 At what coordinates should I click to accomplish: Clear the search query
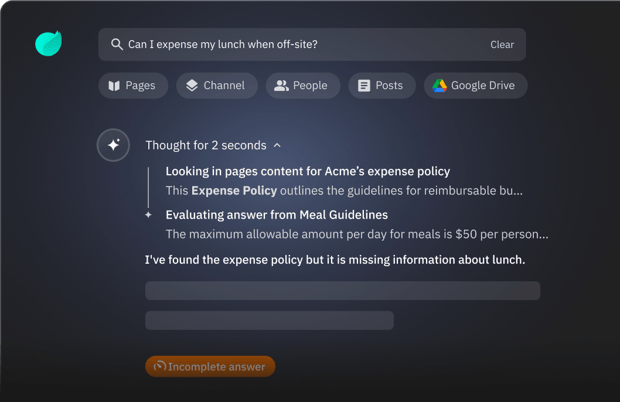[x=502, y=44]
